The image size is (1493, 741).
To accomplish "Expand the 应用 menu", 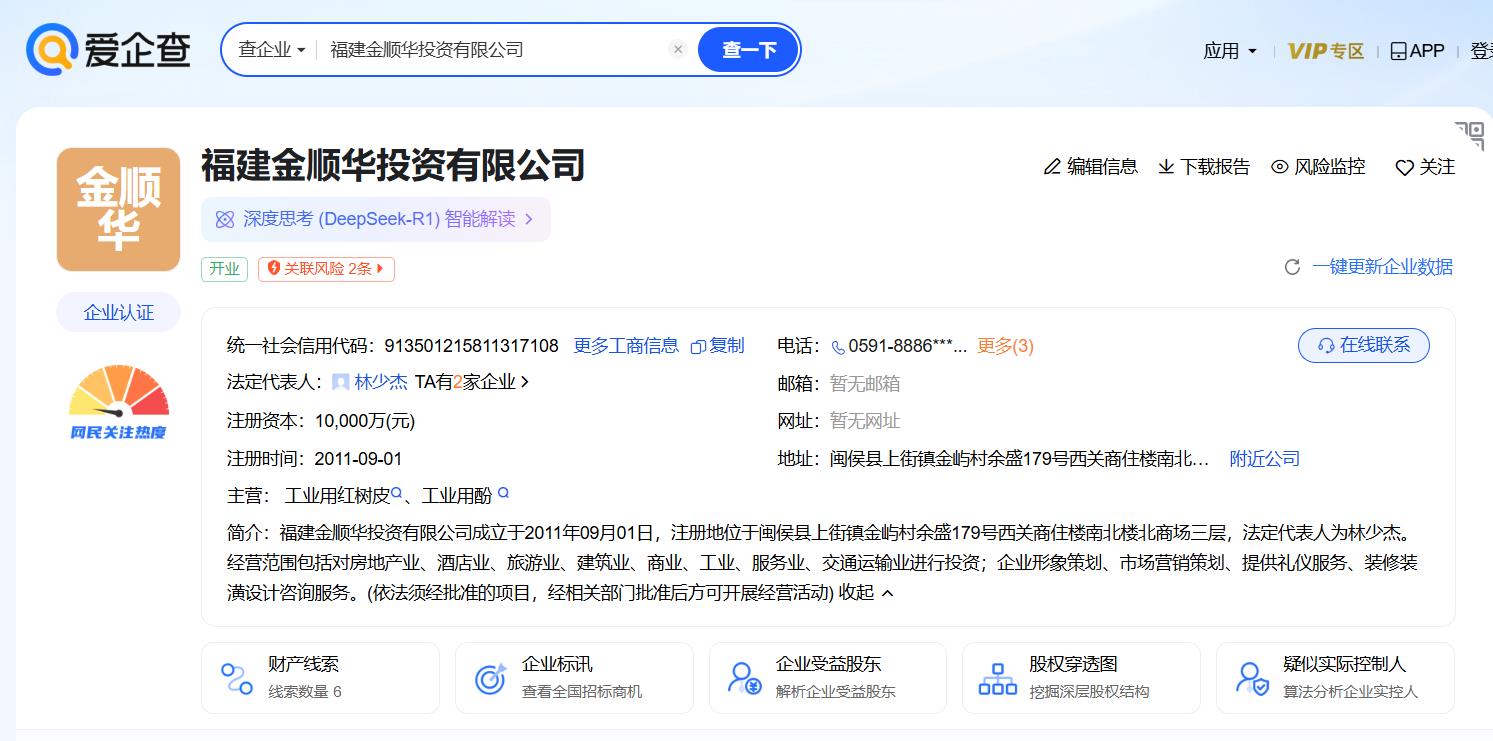I will click(1230, 51).
